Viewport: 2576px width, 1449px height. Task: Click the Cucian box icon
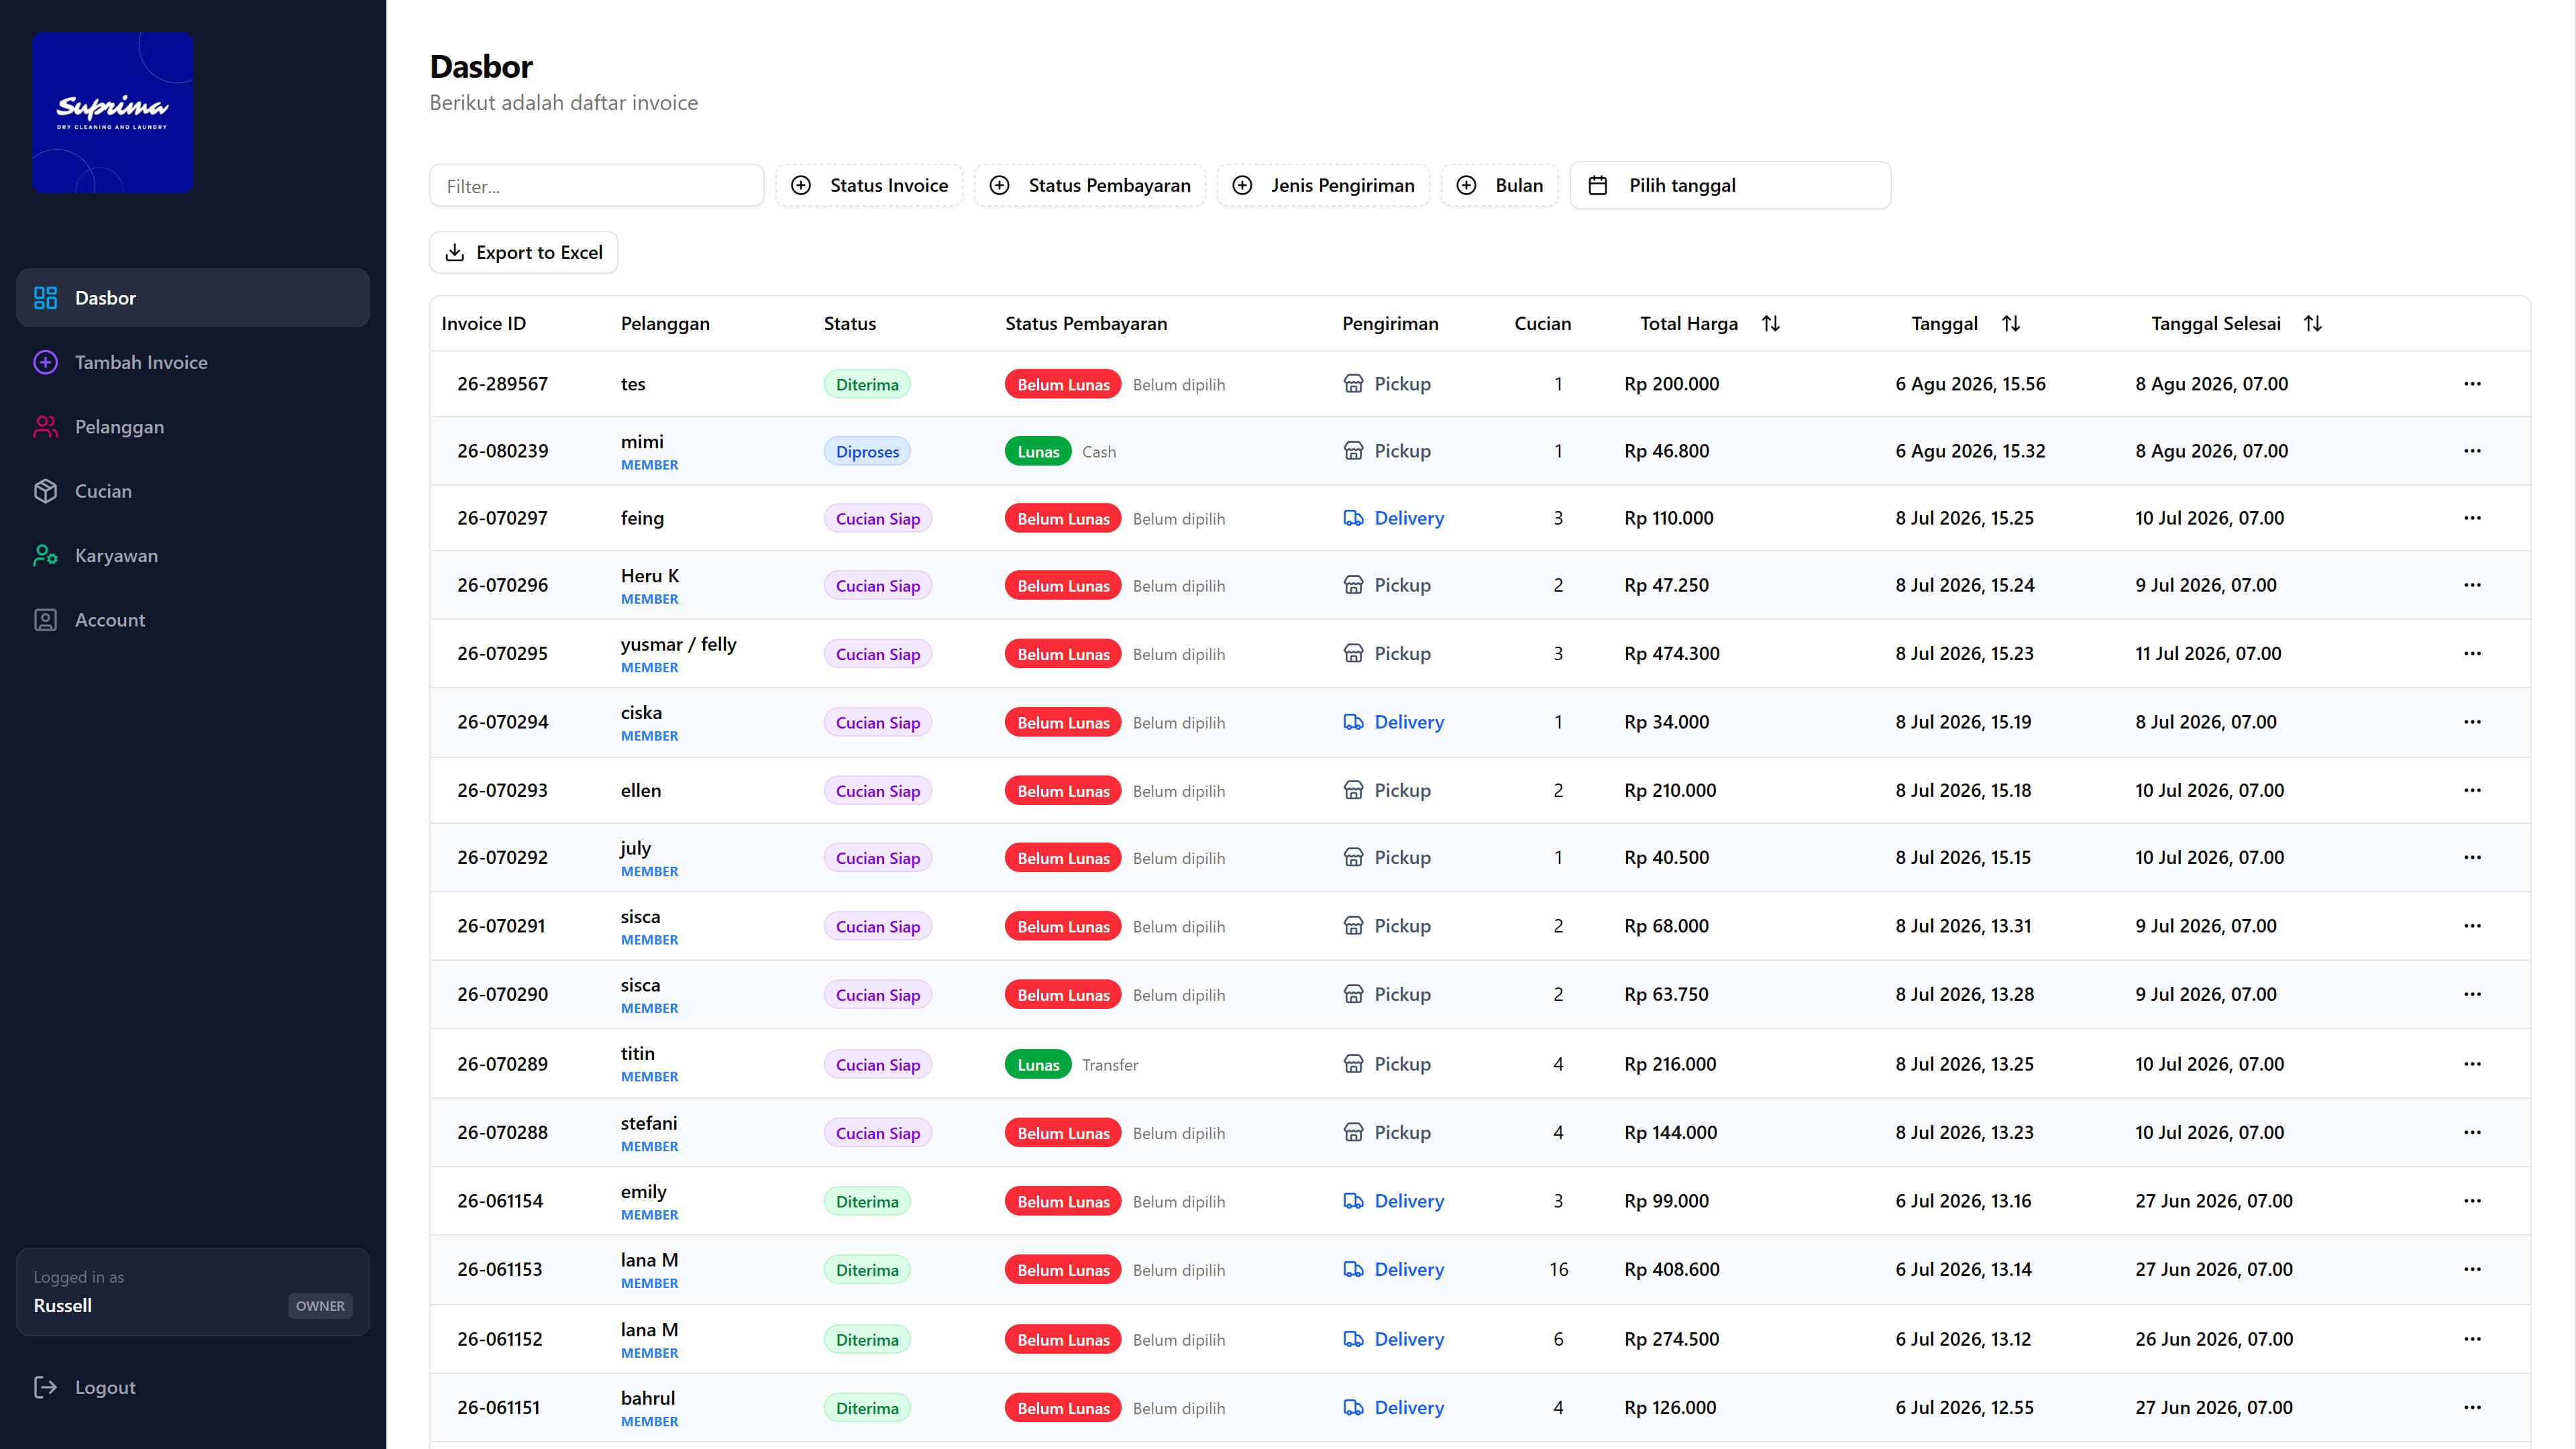46,491
